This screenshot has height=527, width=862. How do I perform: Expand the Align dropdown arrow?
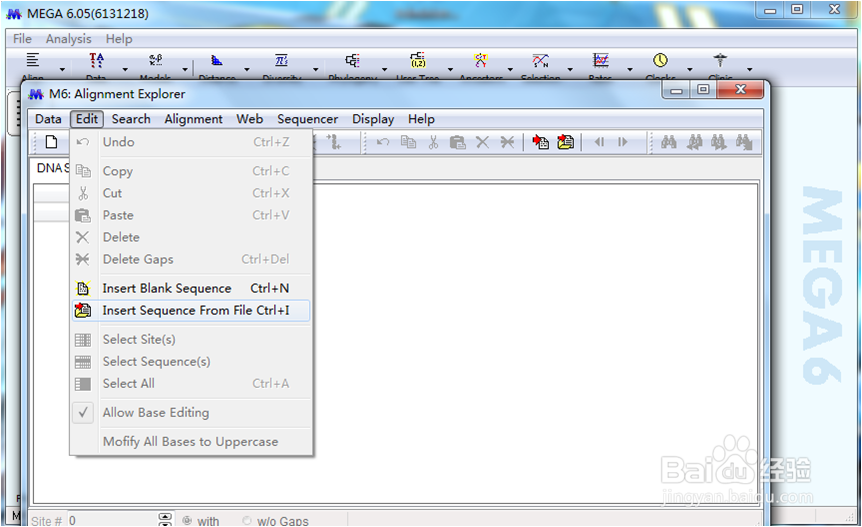coord(62,69)
